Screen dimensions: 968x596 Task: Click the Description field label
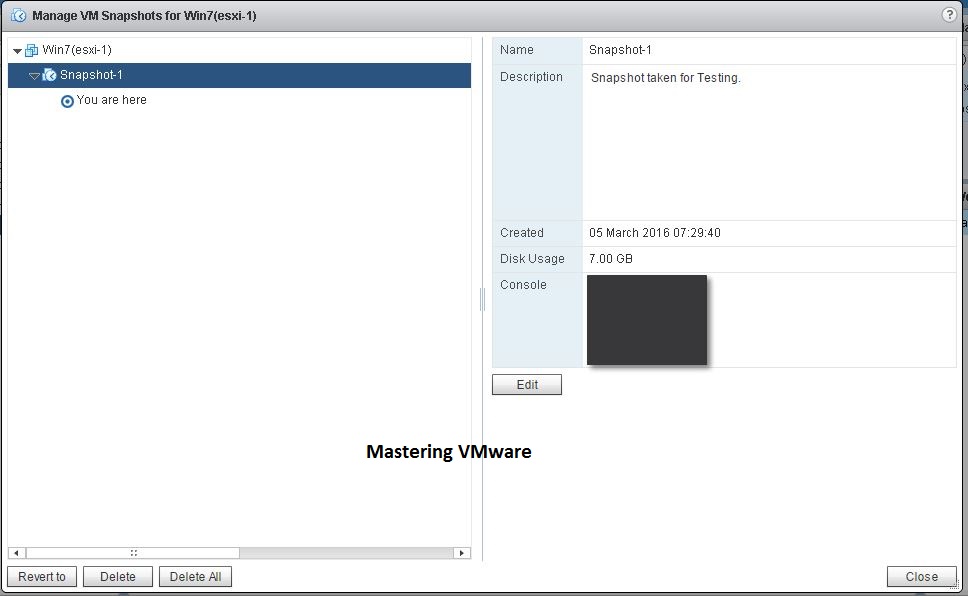pyautogui.click(x=531, y=77)
